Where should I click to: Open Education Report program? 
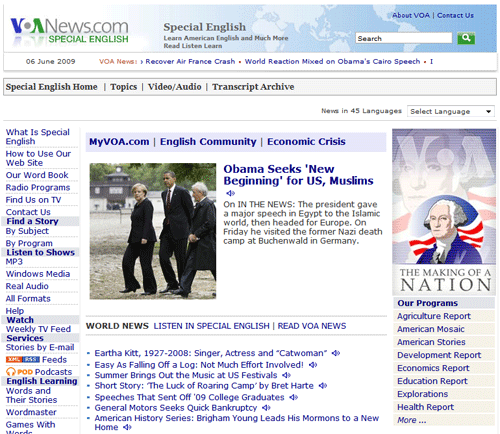coord(432,381)
